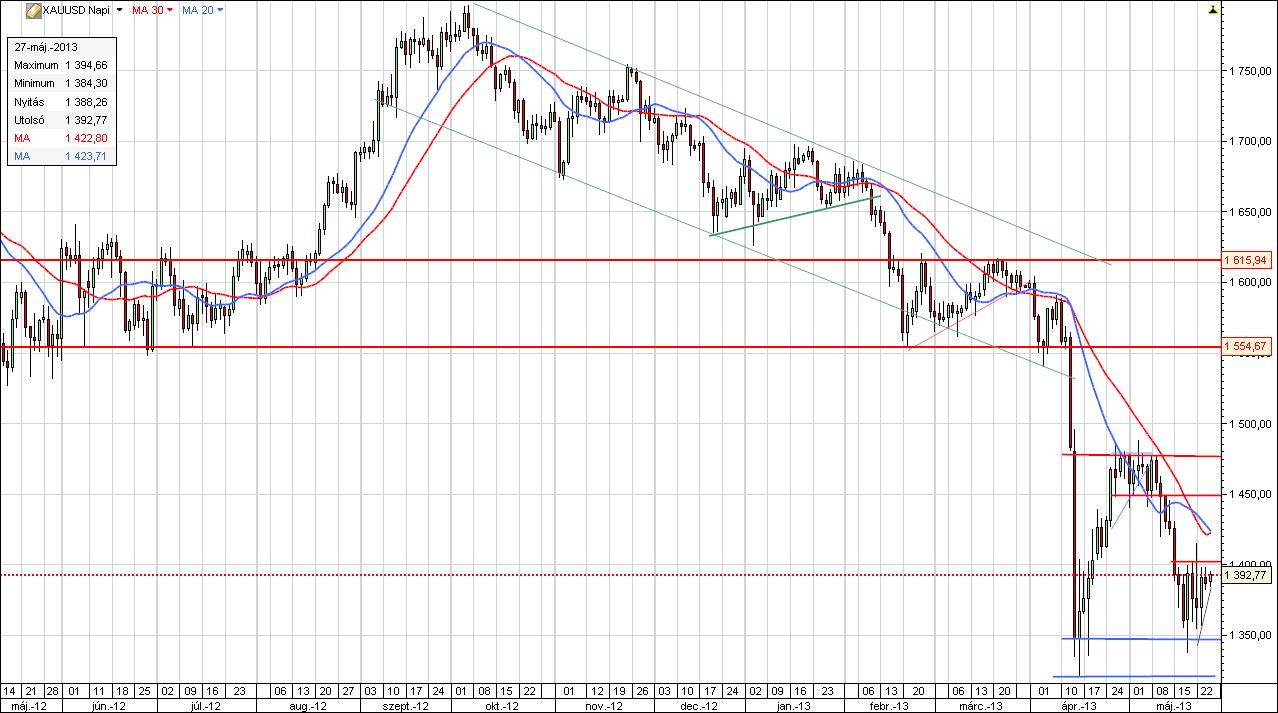Select the Maximum label in info box

pyautogui.click(x=36, y=64)
